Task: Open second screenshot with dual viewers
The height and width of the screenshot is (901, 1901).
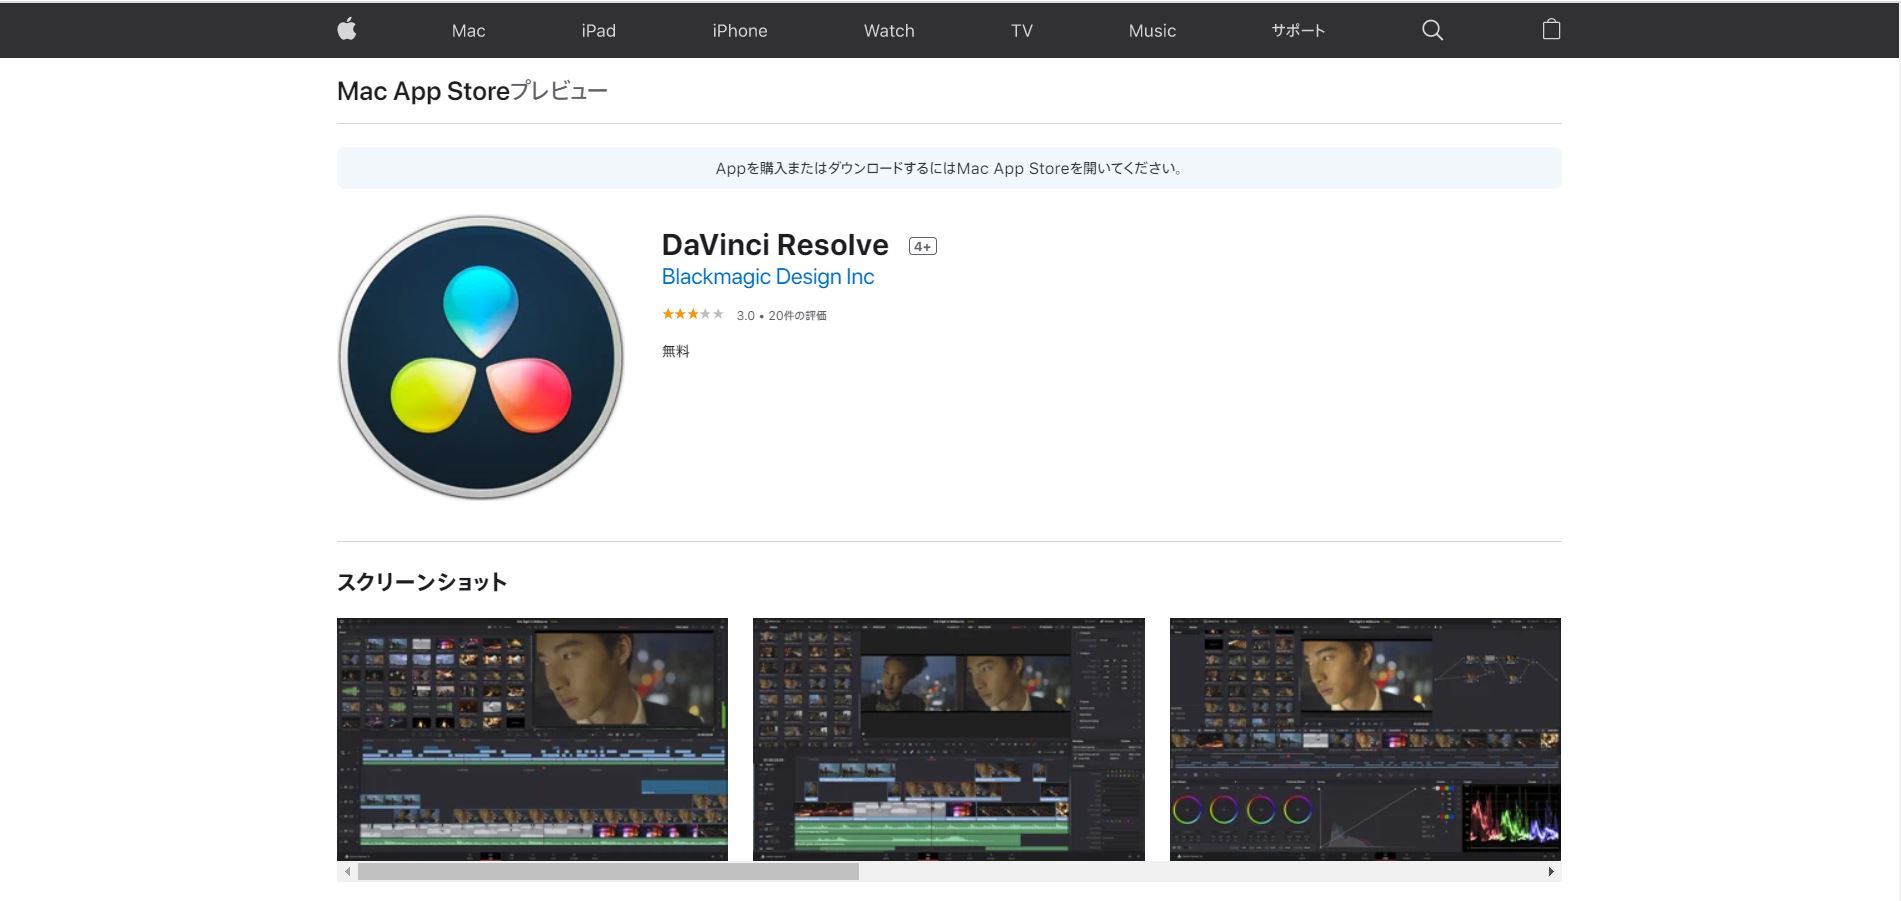Action: coord(948,739)
